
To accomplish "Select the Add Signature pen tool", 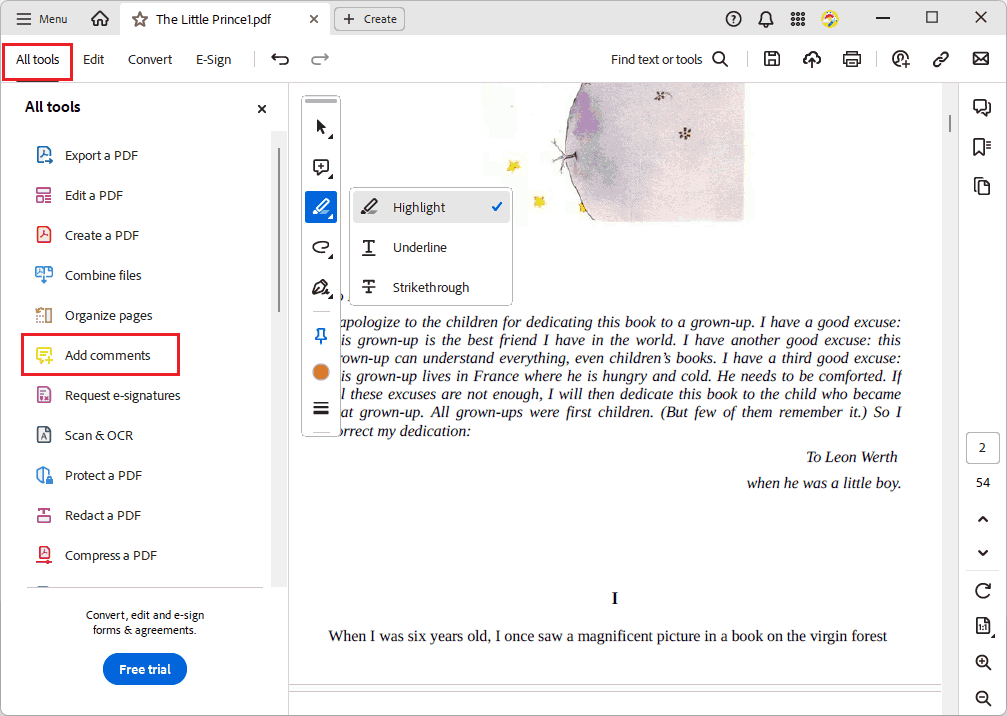I will pos(320,287).
